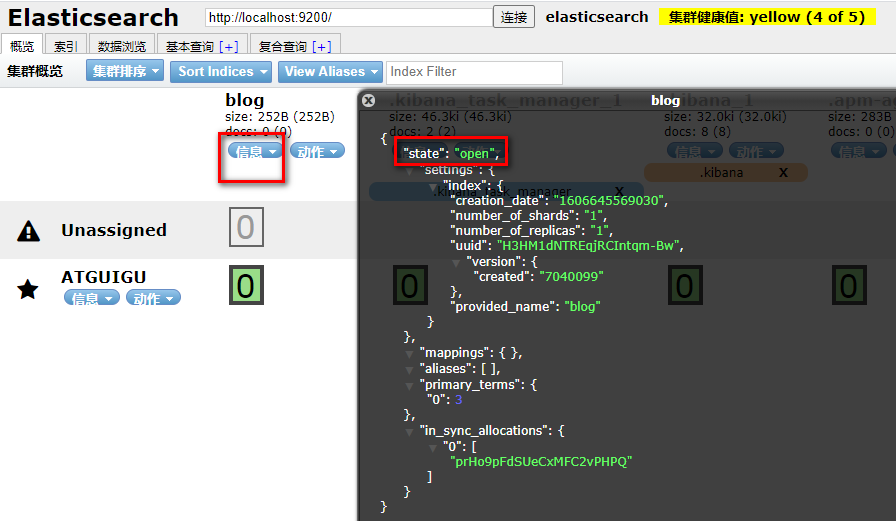This screenshot has width=896, height=521.
Task: Click the Unassigned warning triangle icon
Action: [x=29, y=231]
